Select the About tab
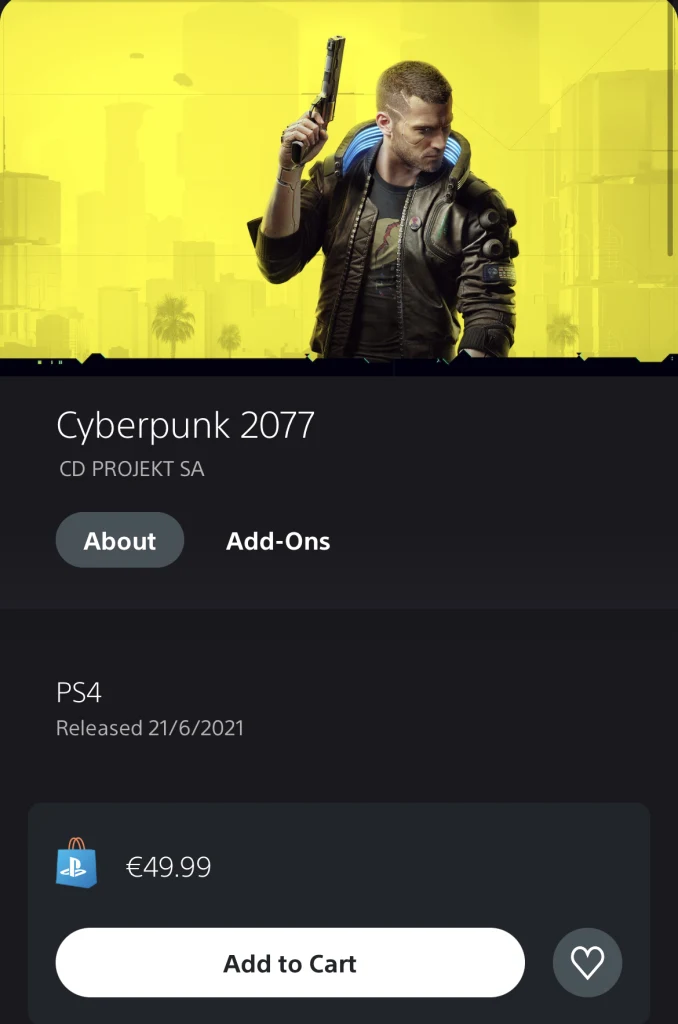 coord(120,540)
